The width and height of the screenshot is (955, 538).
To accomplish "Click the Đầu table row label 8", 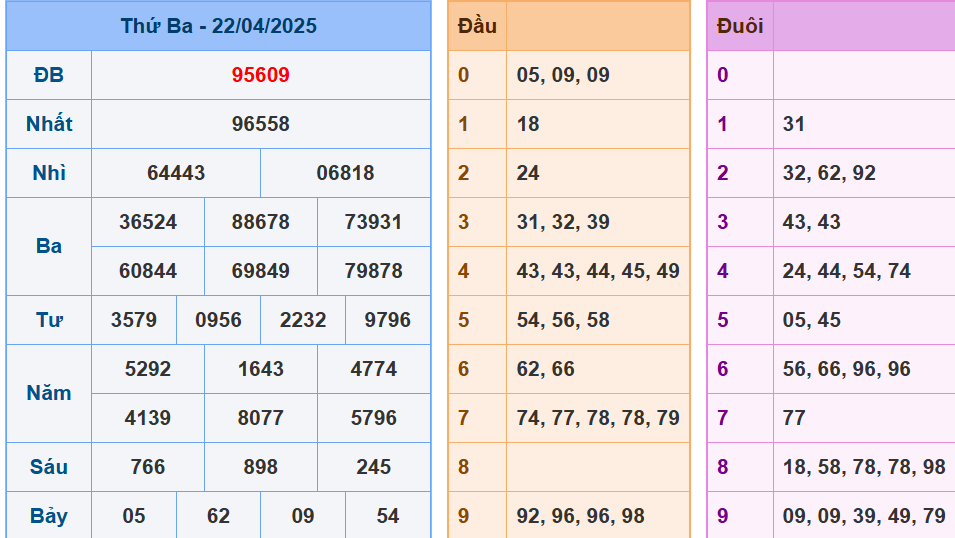I will coord(463,467).
